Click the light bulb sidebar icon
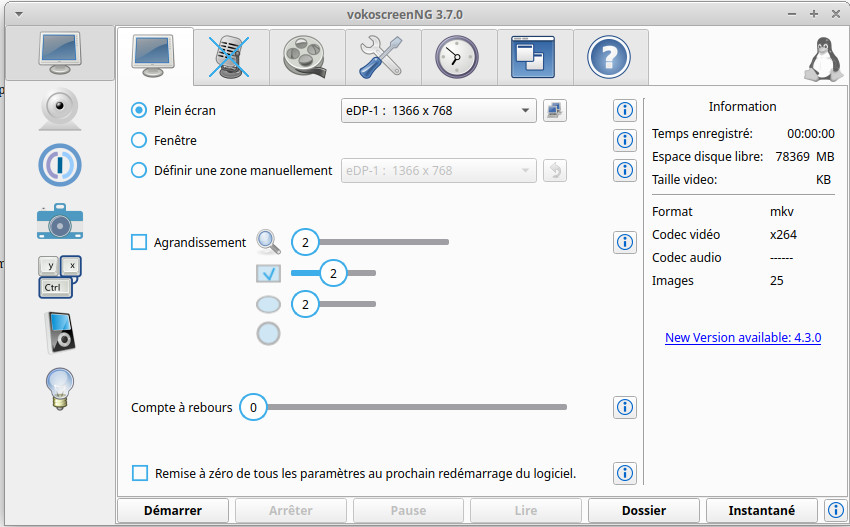This screenshot has height=527, width=850. pyautogui.click(x=59, y=388)
